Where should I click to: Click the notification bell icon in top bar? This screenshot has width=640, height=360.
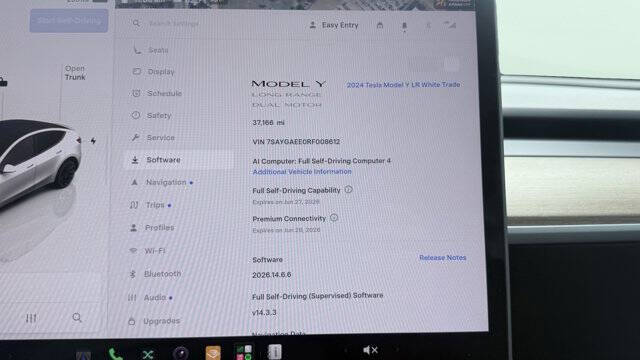404,26
